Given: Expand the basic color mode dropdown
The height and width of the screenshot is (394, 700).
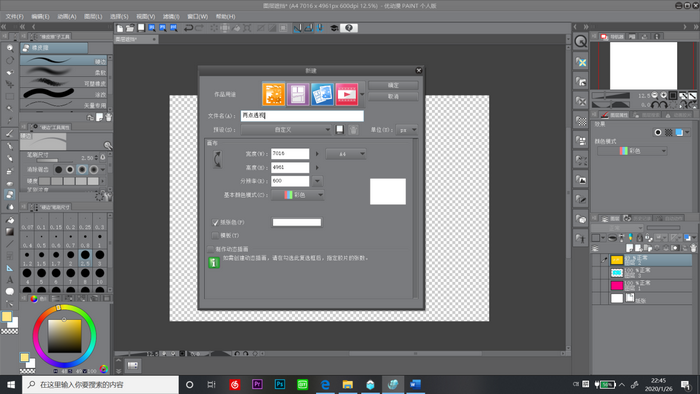Looking at the screenshot, I should 298,195.
